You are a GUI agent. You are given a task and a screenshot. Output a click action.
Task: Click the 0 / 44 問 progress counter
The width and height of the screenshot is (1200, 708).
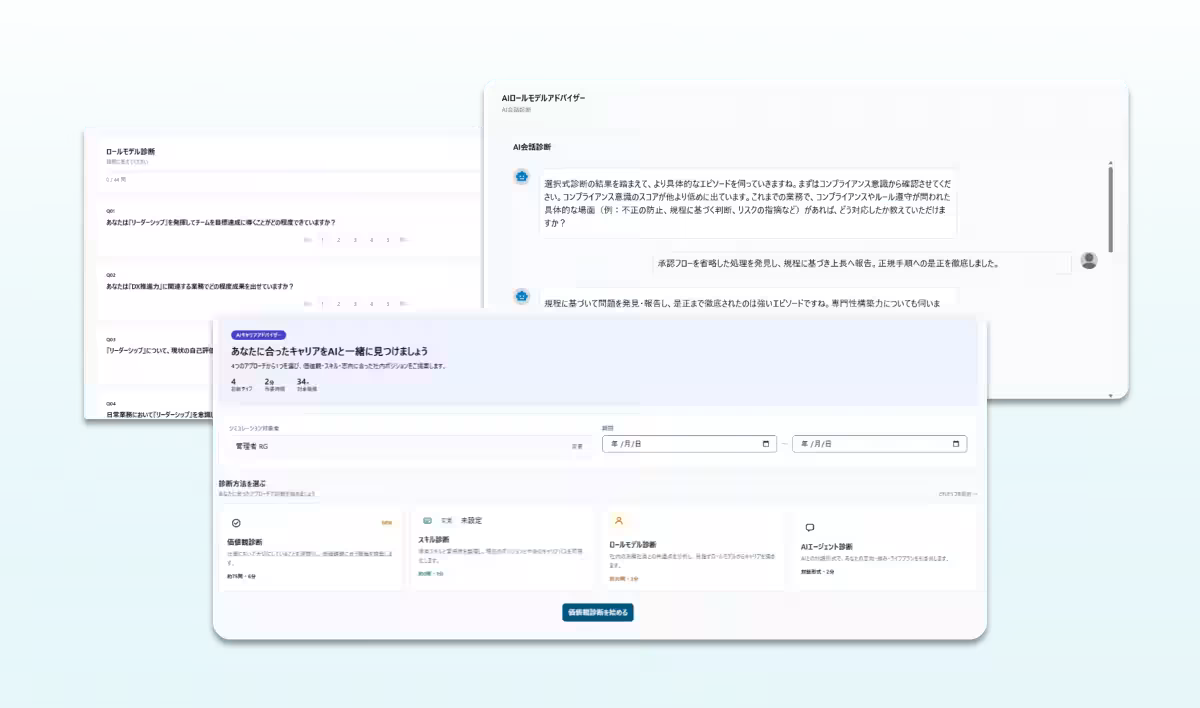click(x=116, y=179)
